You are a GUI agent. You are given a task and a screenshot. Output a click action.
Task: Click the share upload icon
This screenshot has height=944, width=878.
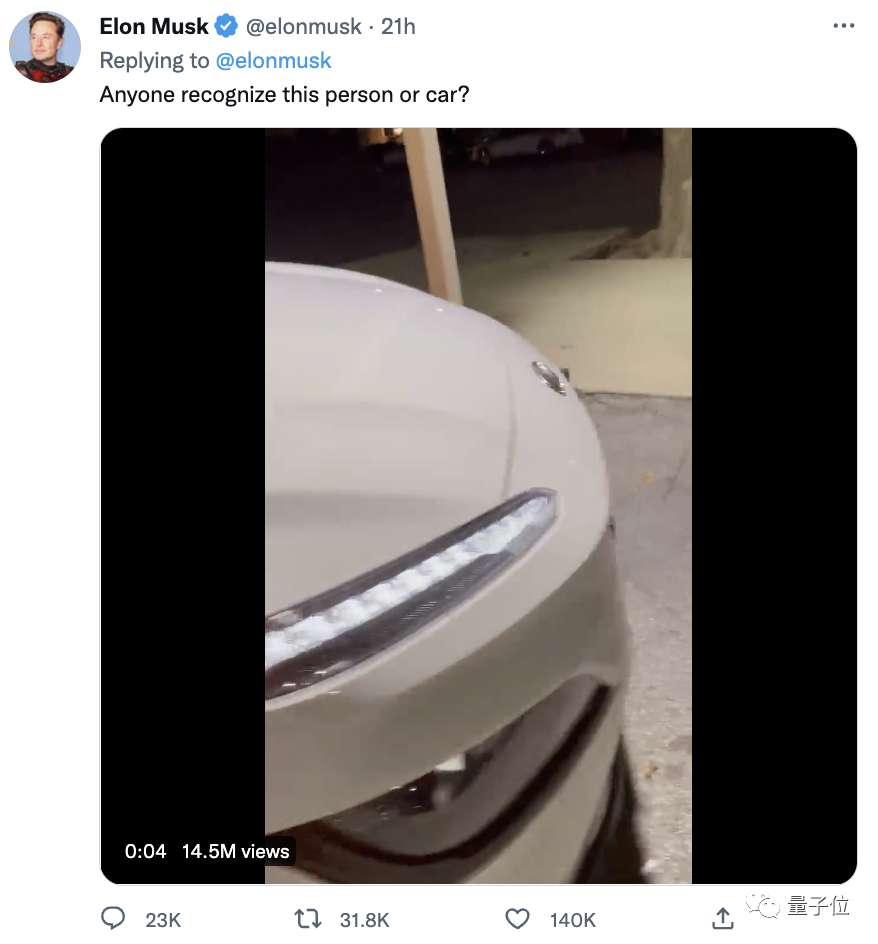[x=723, y=919]
